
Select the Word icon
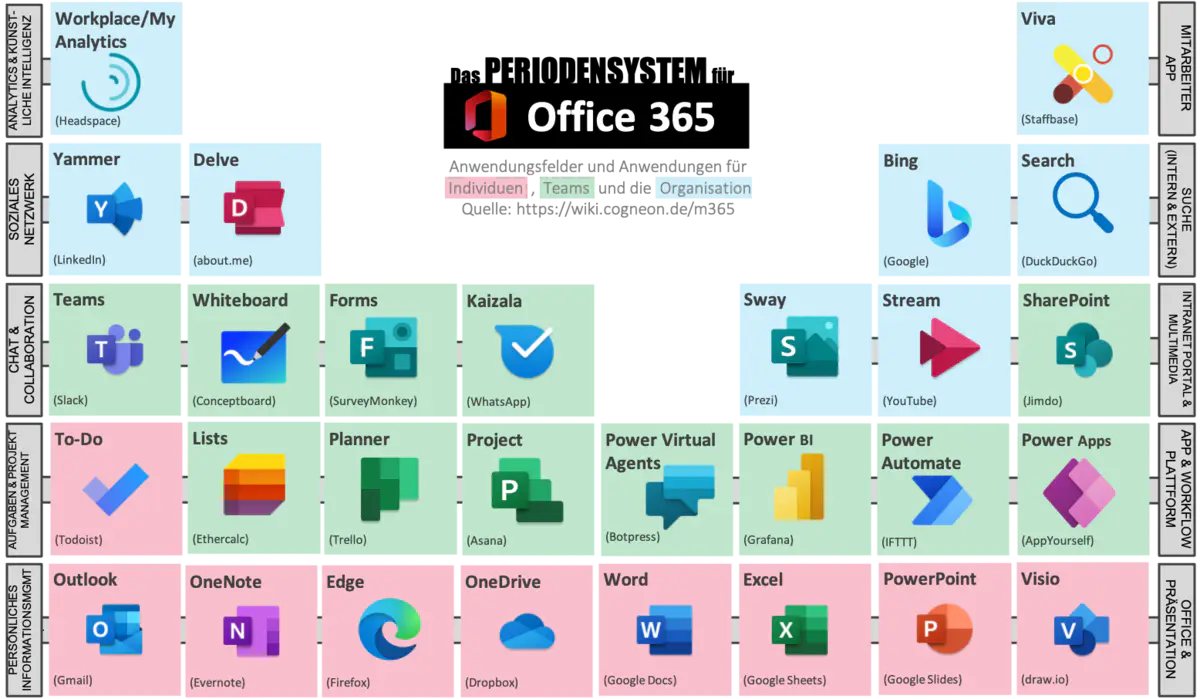click(x=664, y=629)
